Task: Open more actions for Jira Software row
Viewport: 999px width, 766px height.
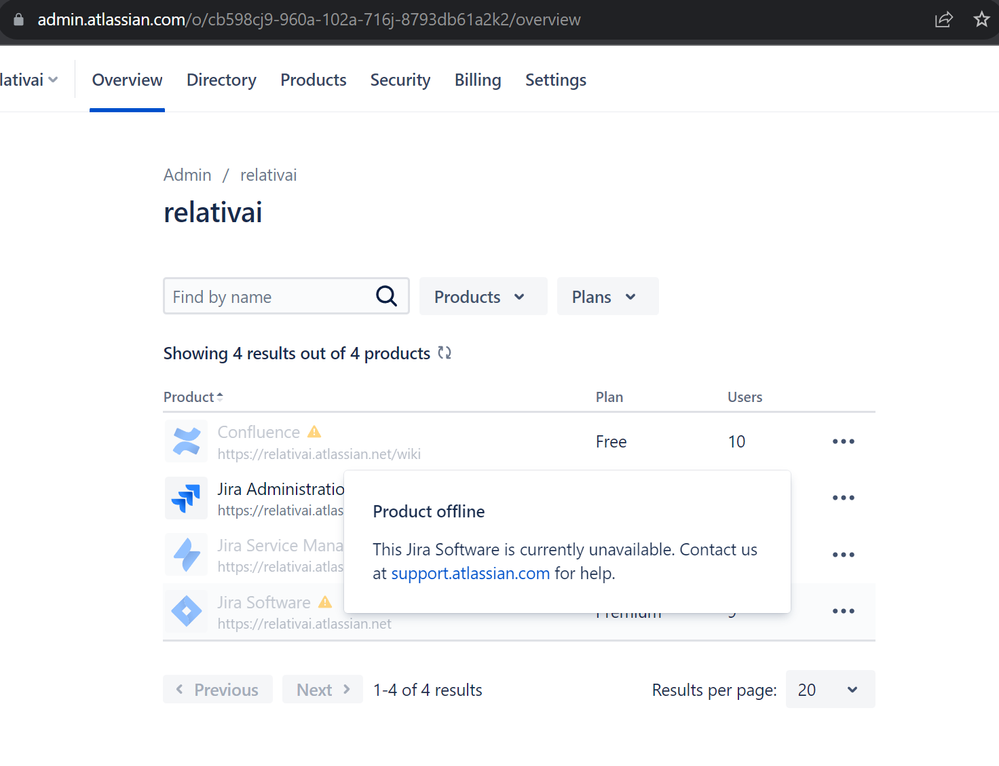Action: (843, 611)
